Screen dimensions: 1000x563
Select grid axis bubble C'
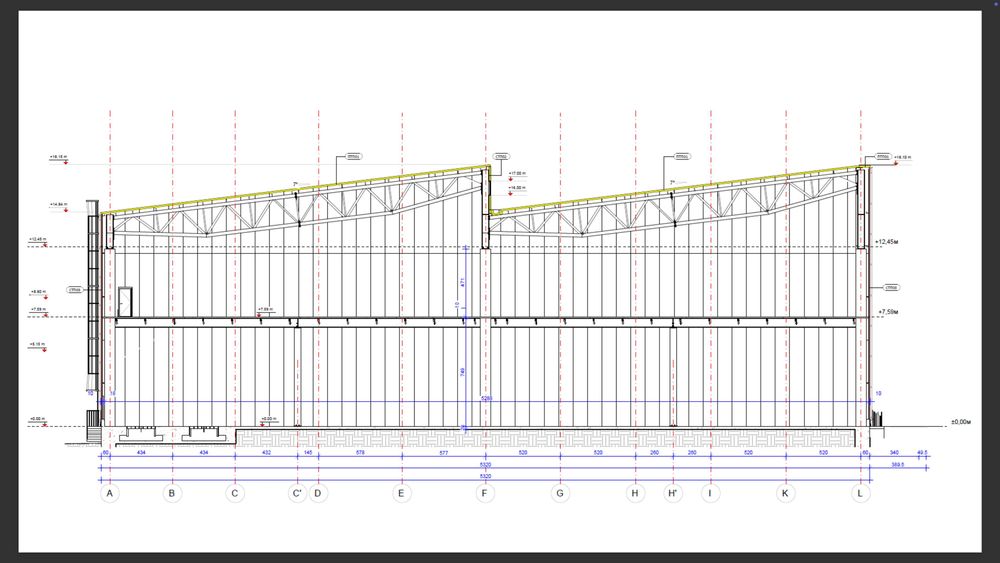point(297,493)
